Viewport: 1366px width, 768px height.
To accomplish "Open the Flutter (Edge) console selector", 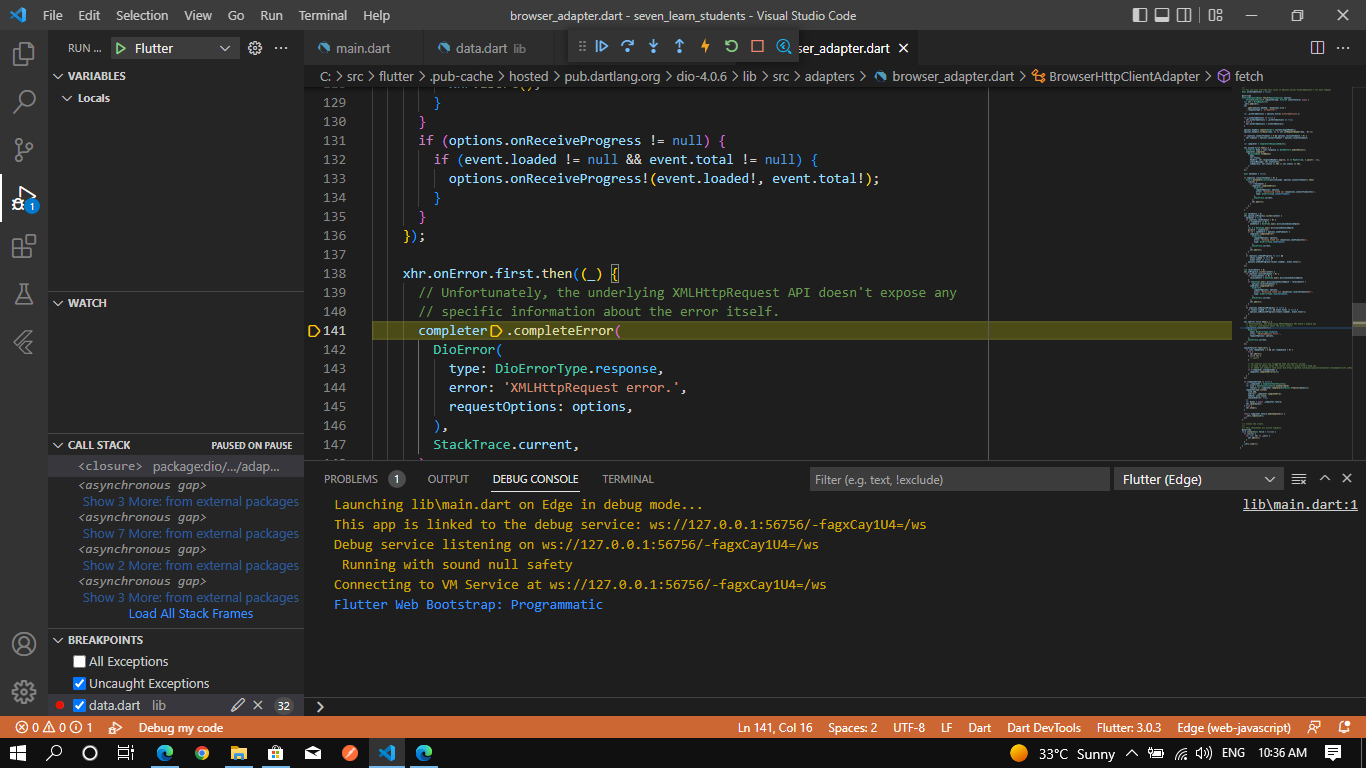I will tap(1199, 479).
